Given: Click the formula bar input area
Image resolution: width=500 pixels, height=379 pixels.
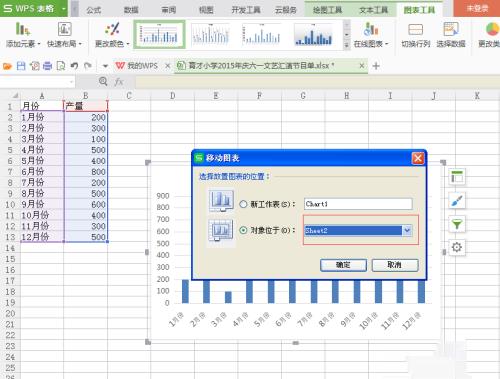Looking at the screenshot, I should click(317, 81).
